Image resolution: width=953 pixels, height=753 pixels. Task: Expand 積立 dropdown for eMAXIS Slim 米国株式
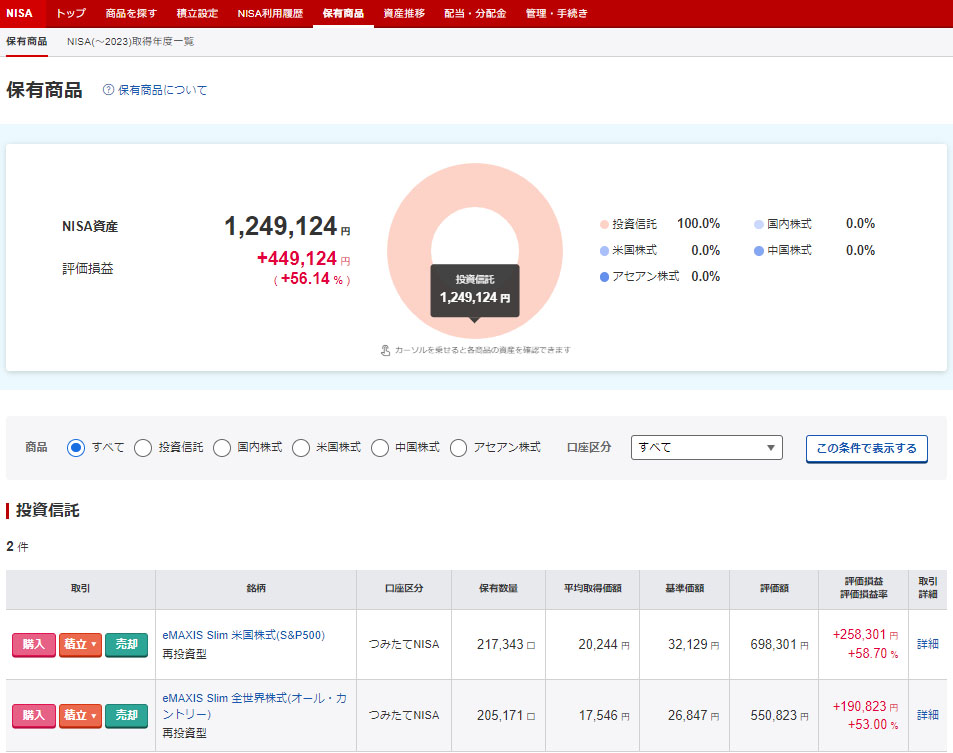tap(80, 645)
